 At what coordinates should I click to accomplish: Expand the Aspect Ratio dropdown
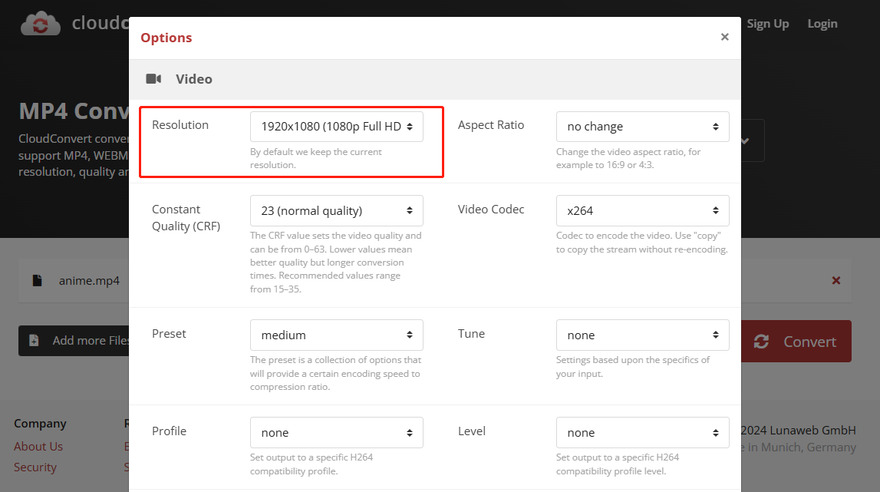pos(642,126)
